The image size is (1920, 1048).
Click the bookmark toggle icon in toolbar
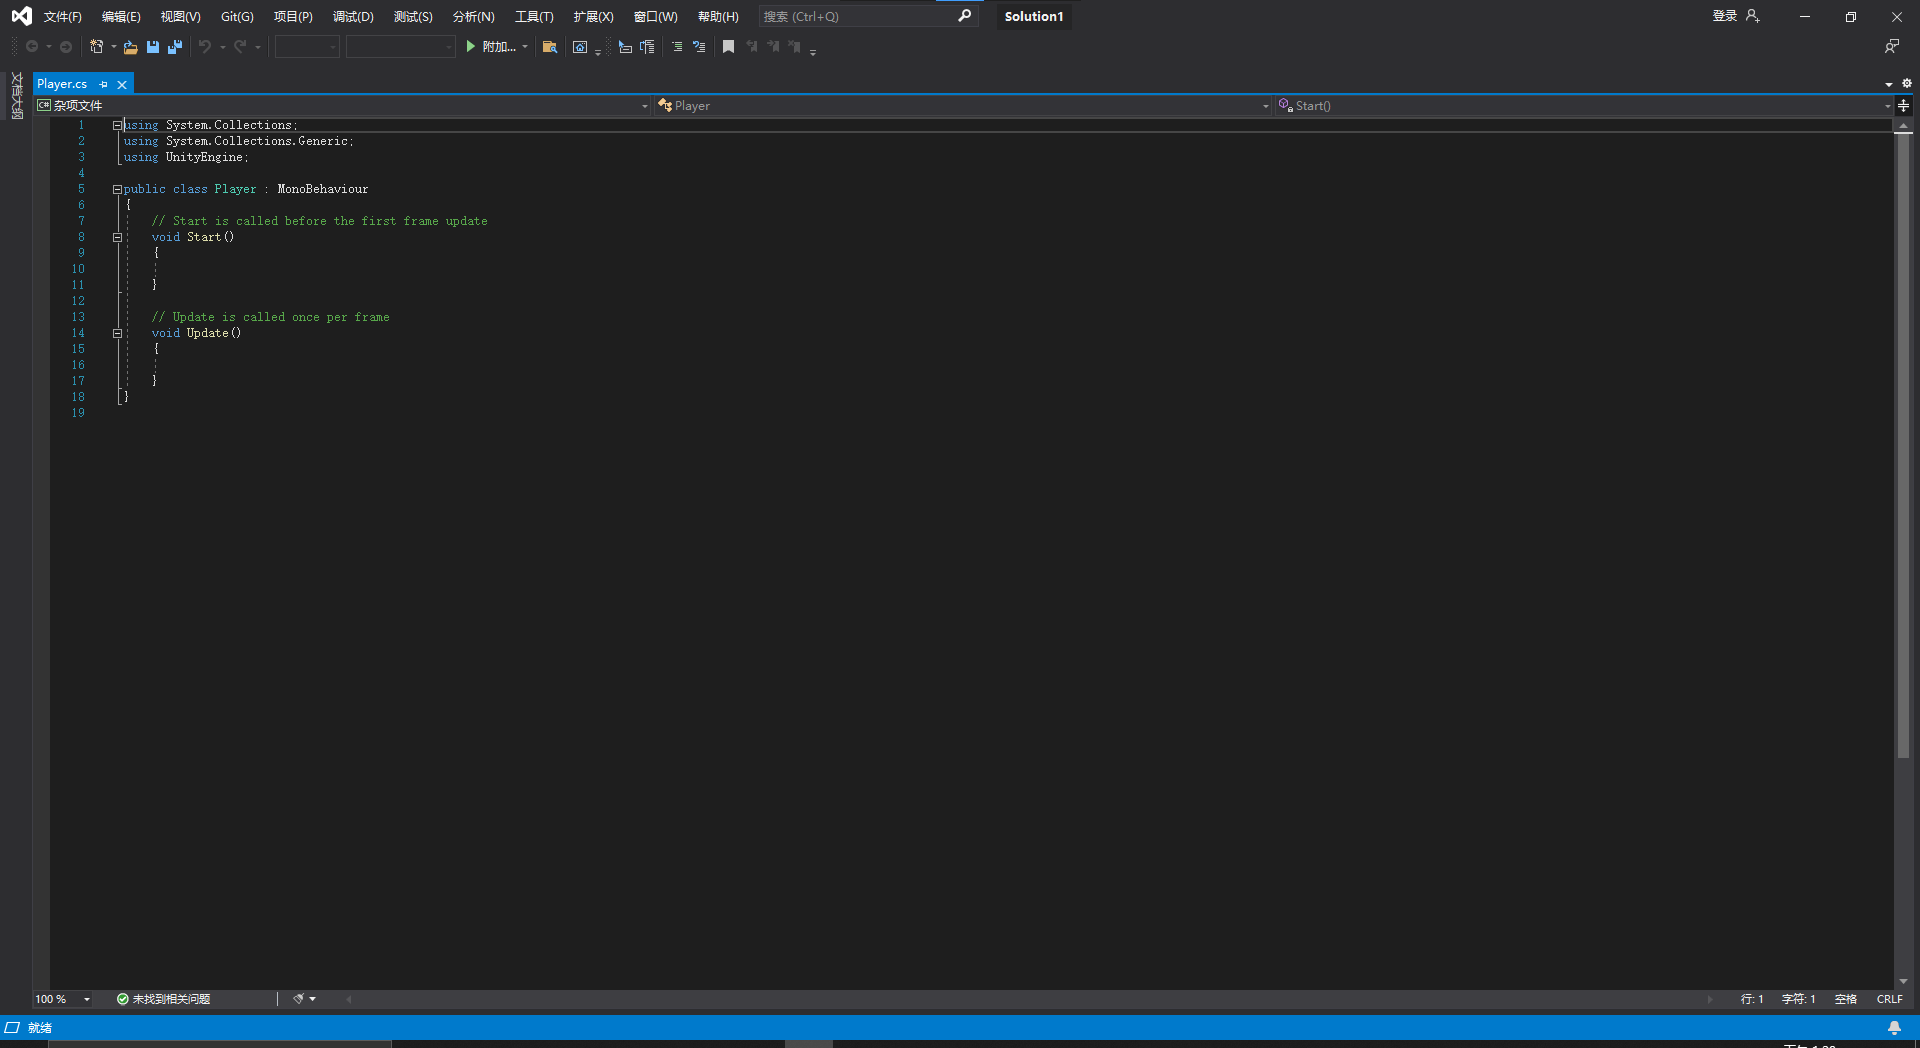point(728,47)
